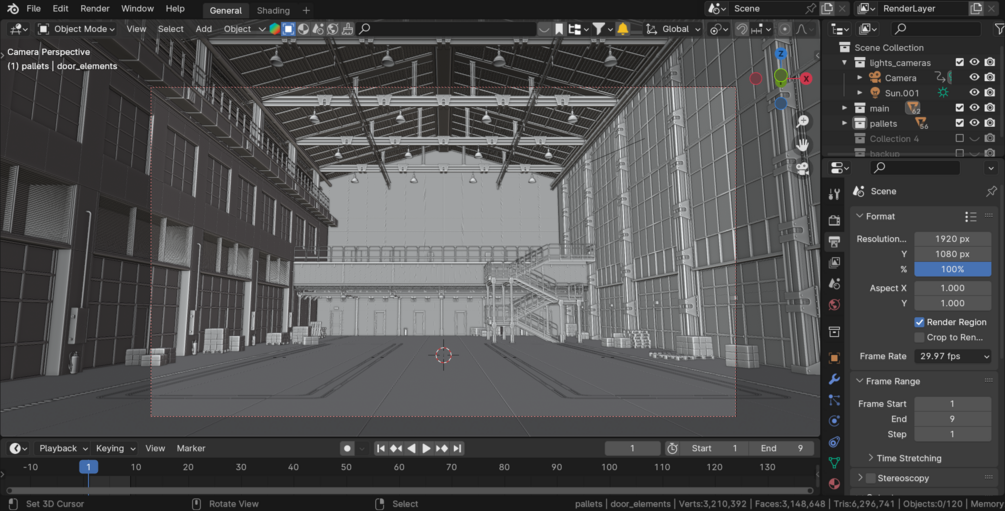The height and width of the screenshot is (511, 1005).
Task: Open the File menu
Action: 33,8
